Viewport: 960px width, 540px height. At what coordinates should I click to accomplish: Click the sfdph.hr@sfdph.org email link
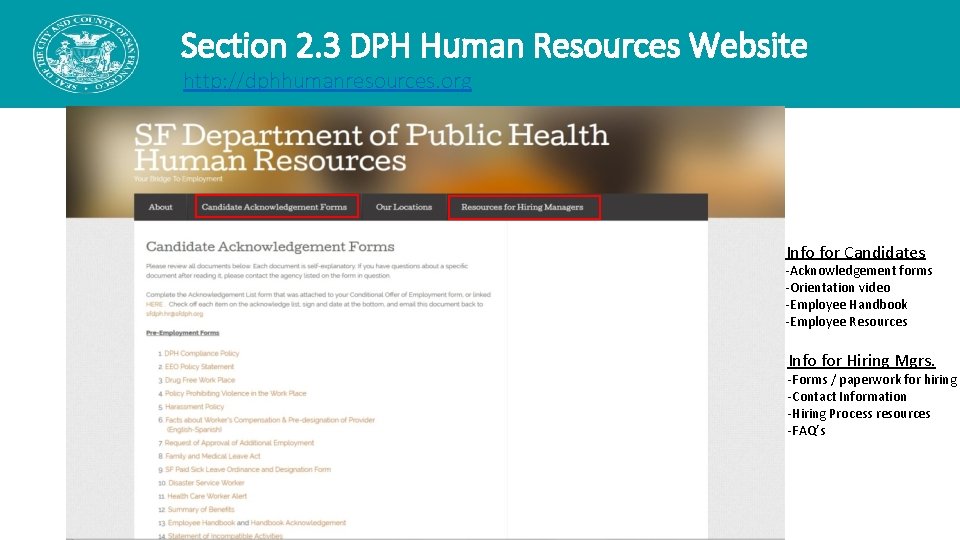pos(174,313)
